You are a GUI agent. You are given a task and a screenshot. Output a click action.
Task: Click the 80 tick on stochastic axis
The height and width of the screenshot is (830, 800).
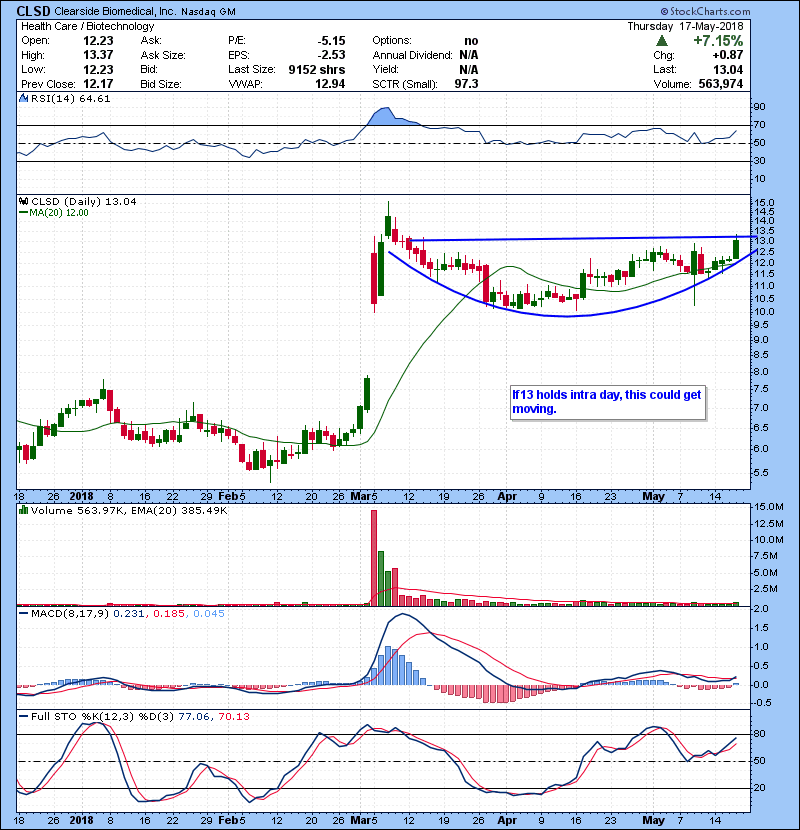pyautogui.click(x=760, y=734)
